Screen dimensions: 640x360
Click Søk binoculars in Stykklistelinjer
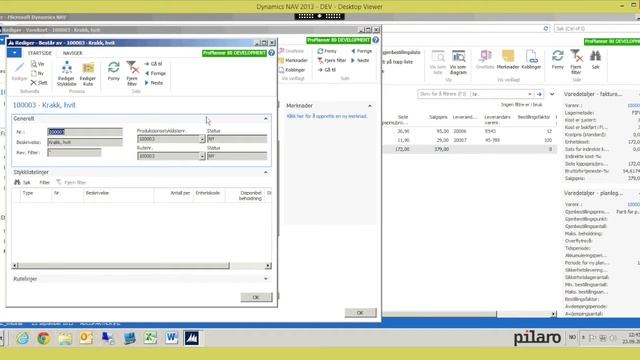point(22,182)
